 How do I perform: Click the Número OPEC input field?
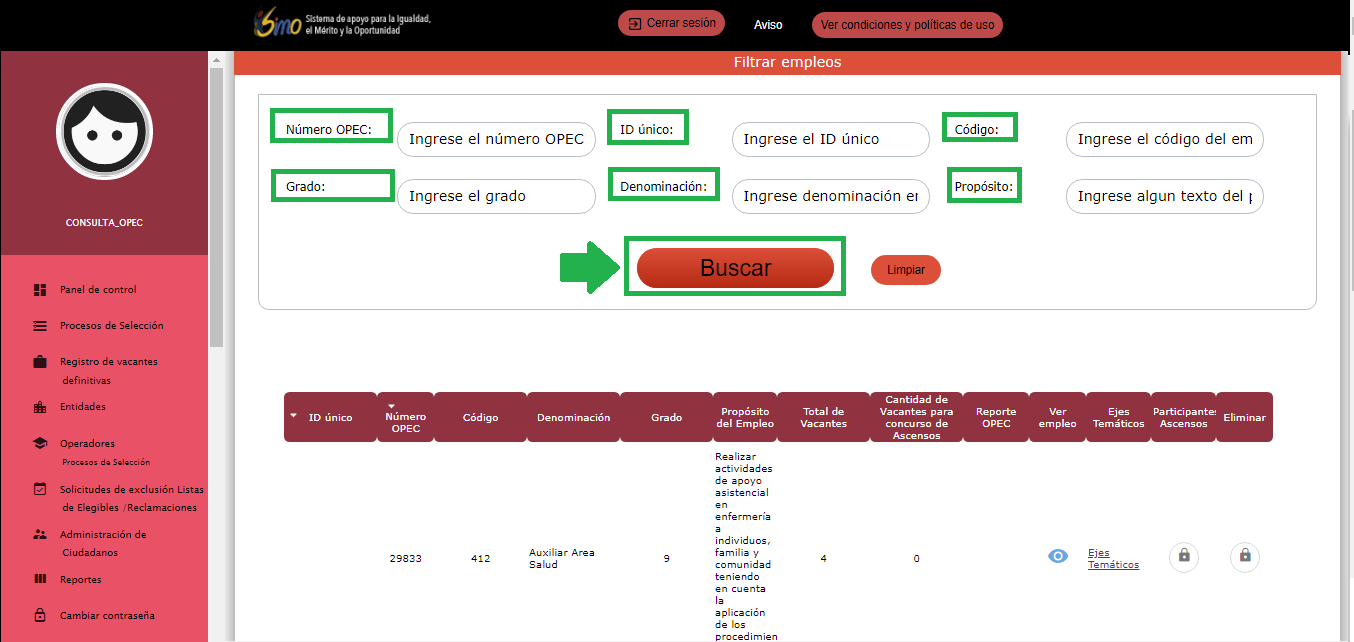(x=497, y=140)
